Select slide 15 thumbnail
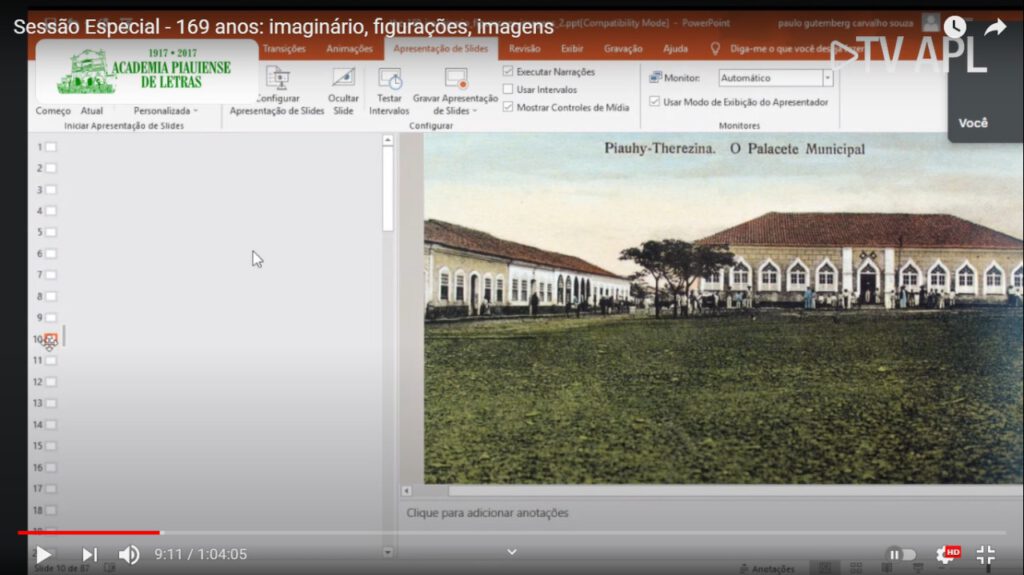This screenshot has height=575, width=1024. (x=51, y=446)
